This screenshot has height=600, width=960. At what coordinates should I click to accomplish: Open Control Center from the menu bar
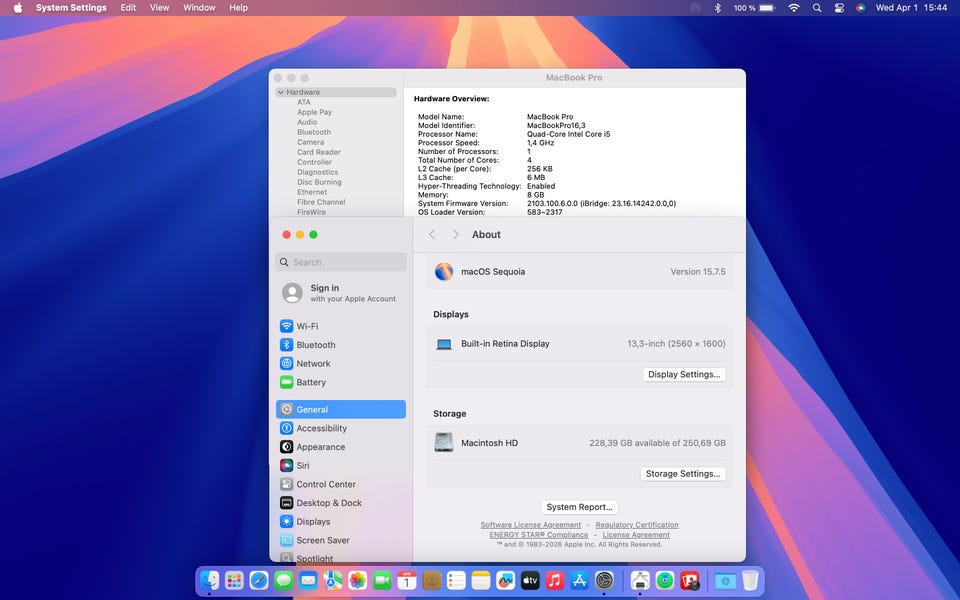tap(839, 8)
